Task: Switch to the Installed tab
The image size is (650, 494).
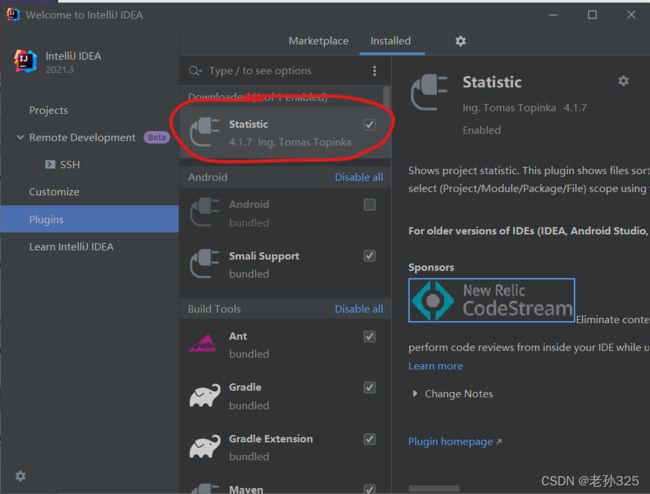Action: [390, 41]
